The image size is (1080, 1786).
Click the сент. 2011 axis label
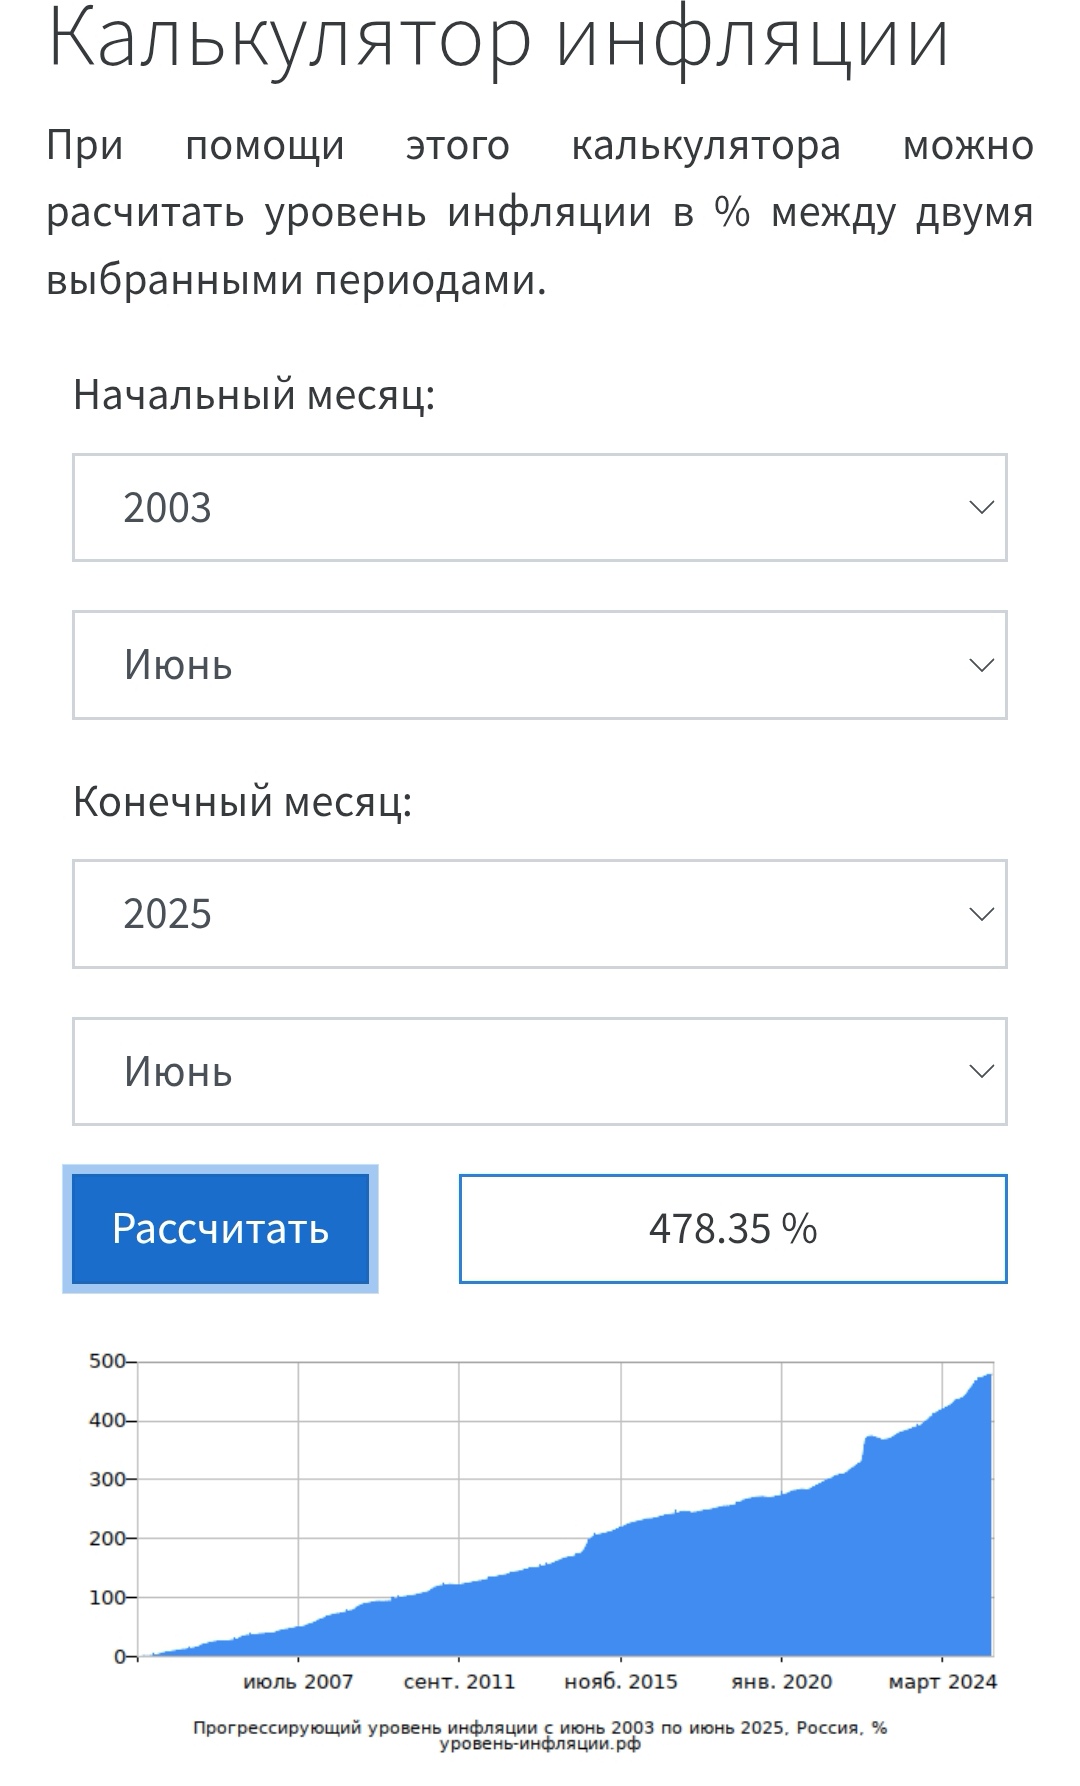tap(459, 1681)
